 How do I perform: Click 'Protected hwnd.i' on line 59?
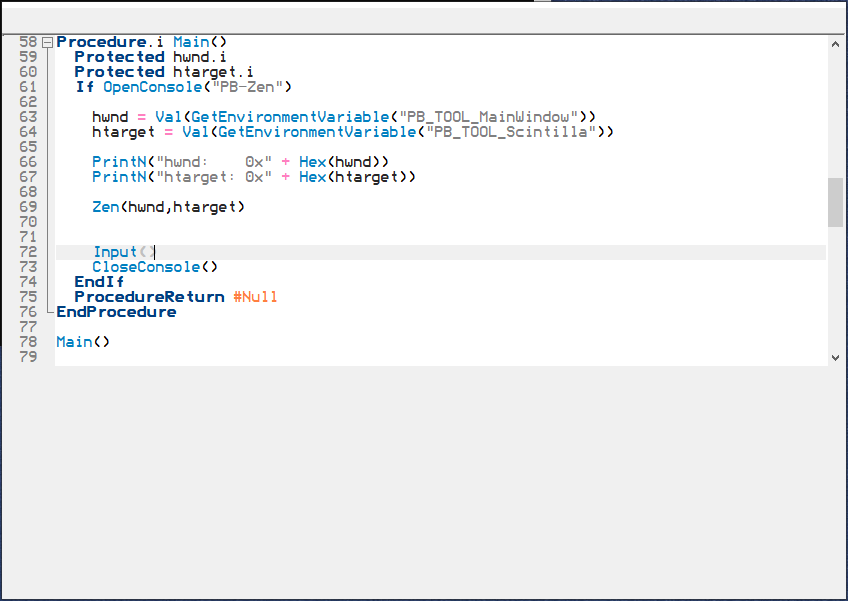(150, 57)
